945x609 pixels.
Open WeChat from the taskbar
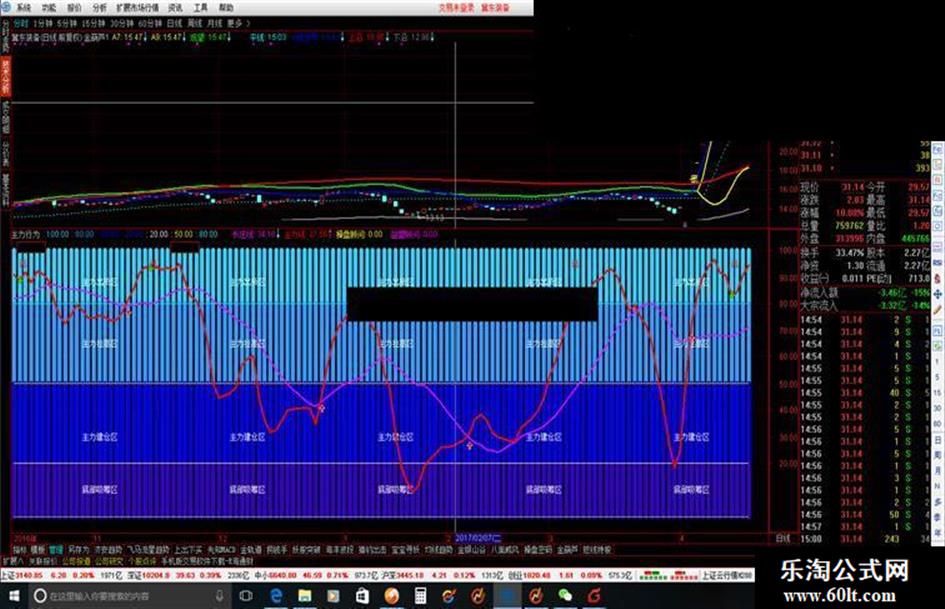565,596
